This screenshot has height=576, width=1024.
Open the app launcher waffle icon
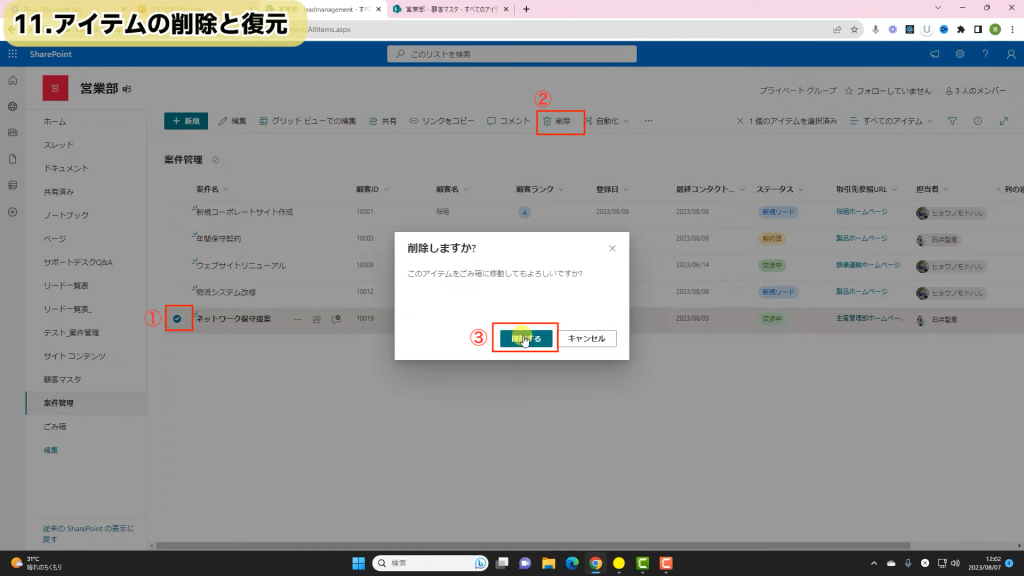coord(13,53)
